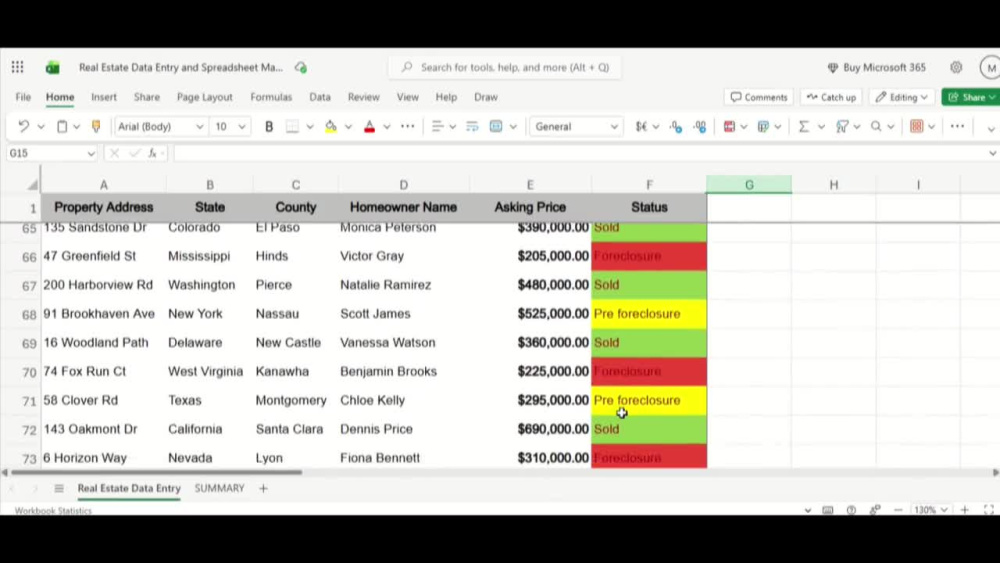Click Format as Table icon
This screenshot has width=1000, height=563.
[x=763, y=126]
